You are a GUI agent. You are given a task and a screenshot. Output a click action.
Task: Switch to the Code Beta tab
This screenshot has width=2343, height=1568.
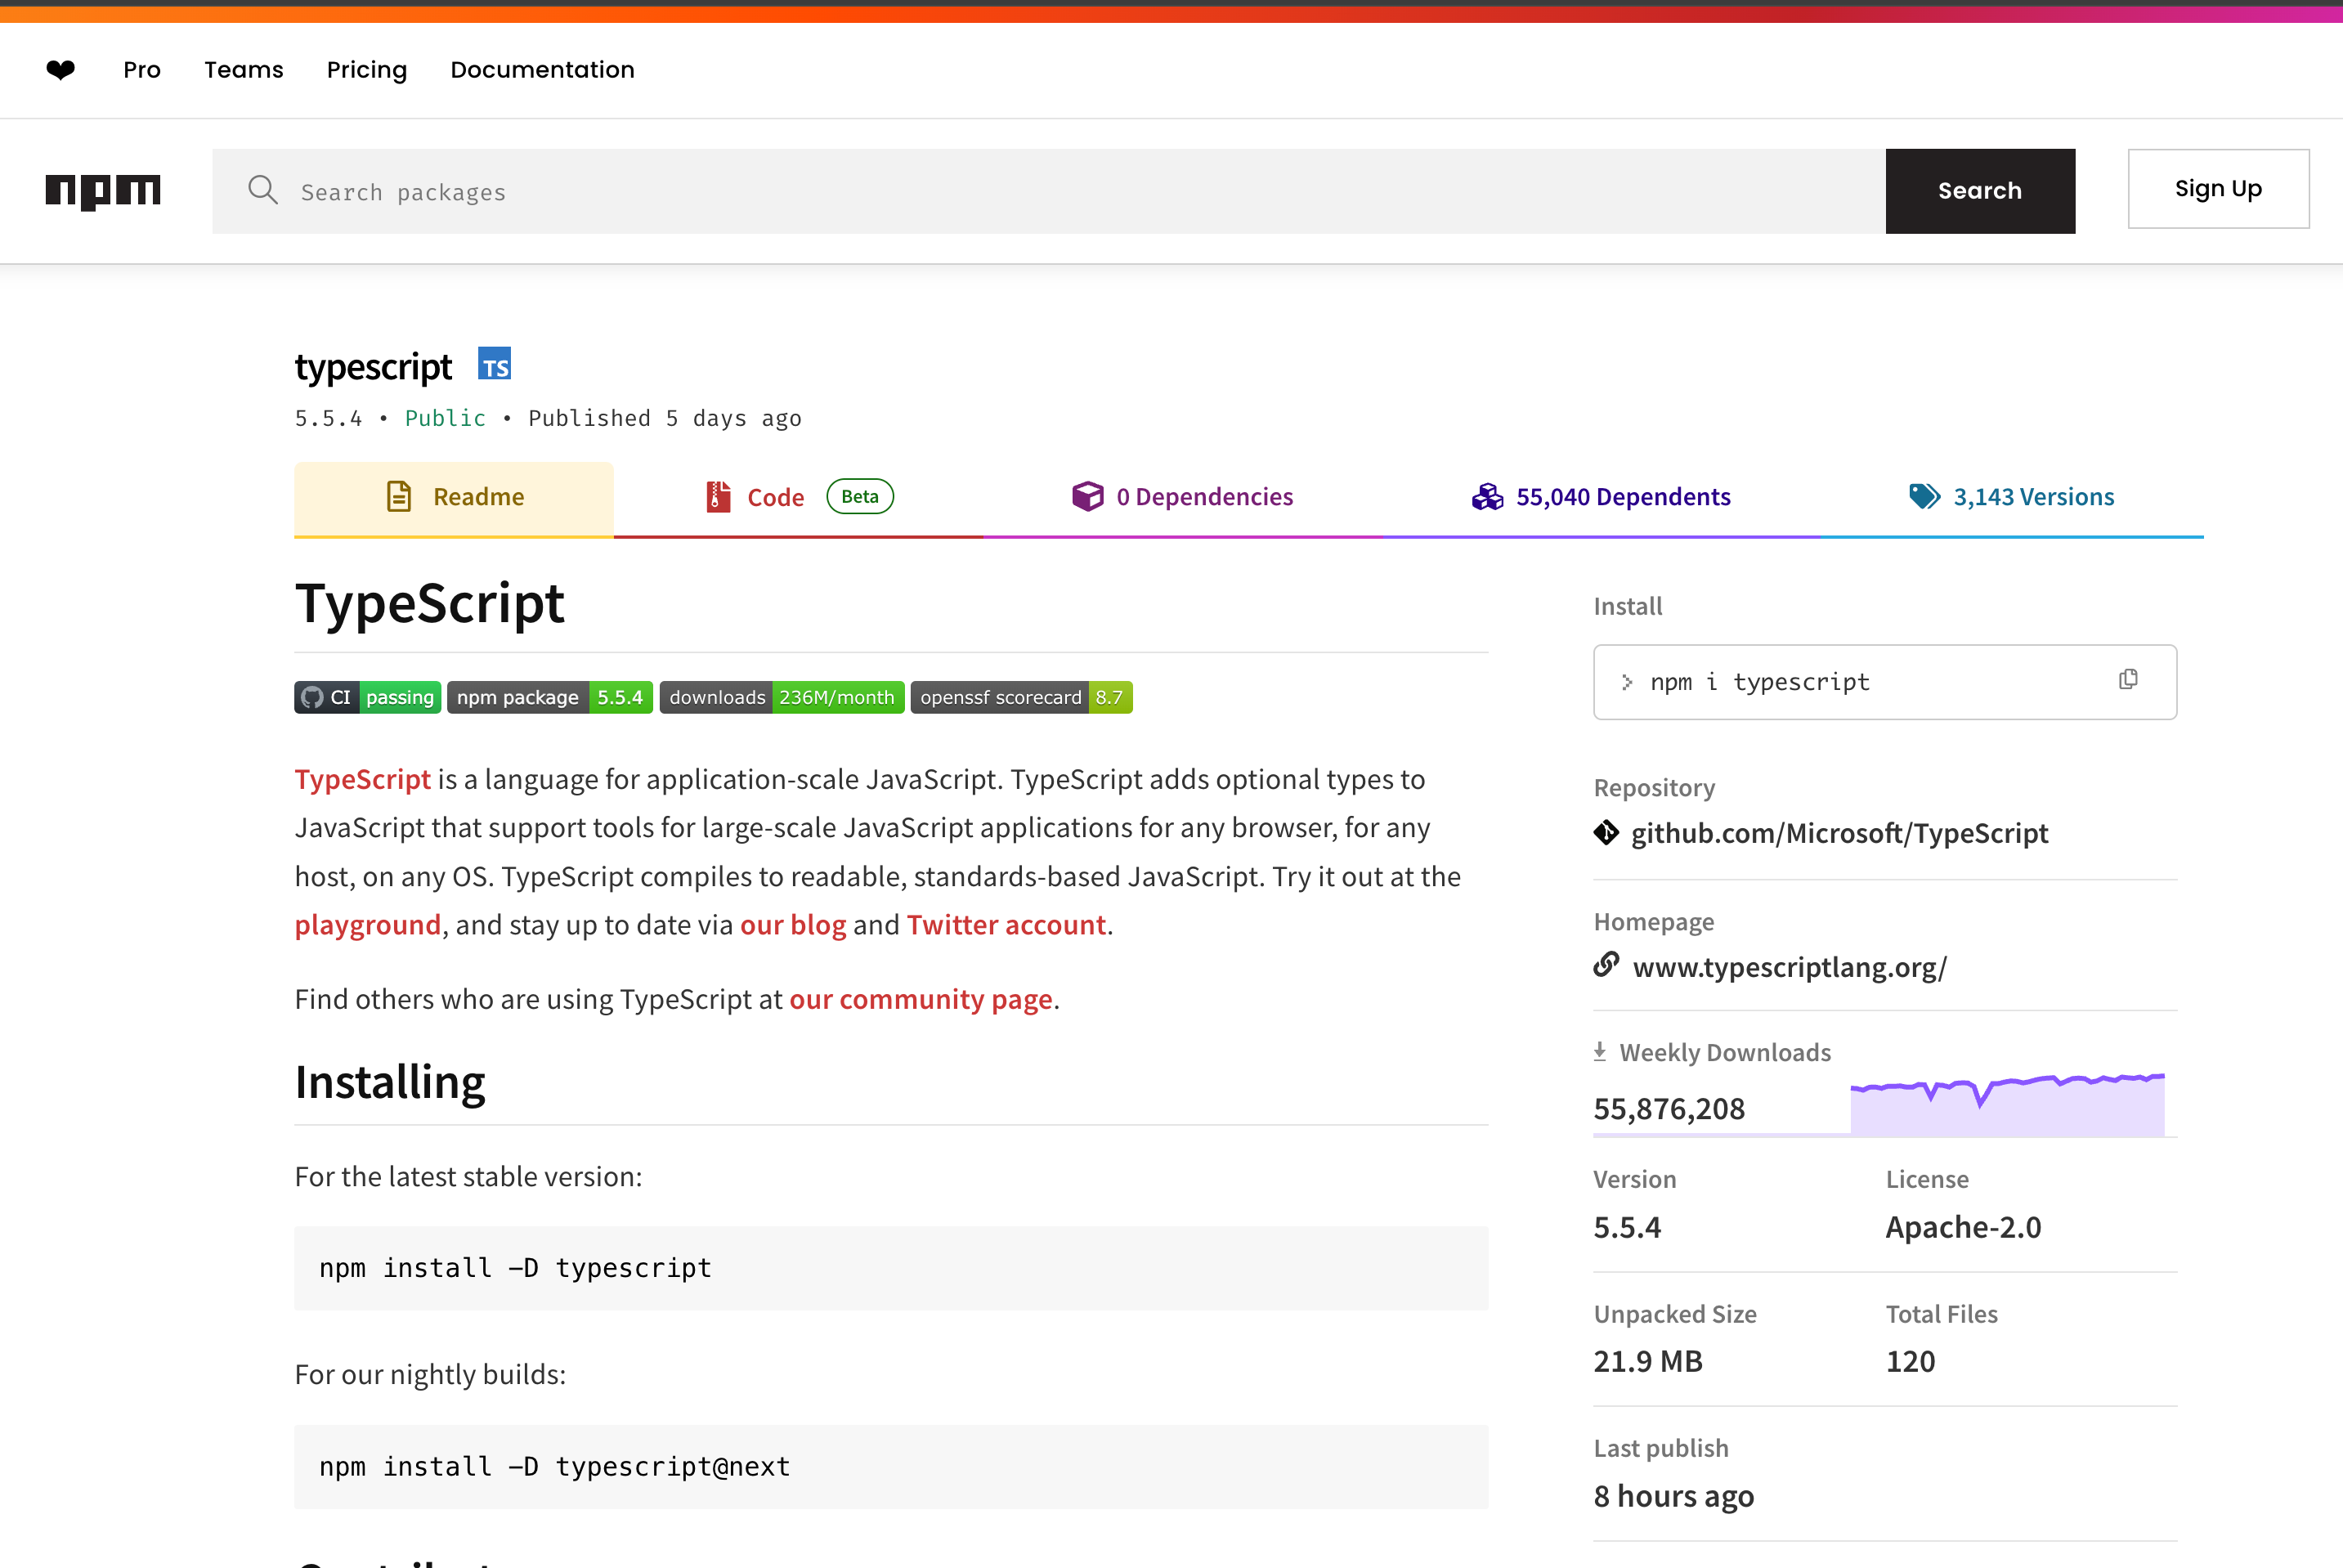pyautogui.click(x=798, y=497)
